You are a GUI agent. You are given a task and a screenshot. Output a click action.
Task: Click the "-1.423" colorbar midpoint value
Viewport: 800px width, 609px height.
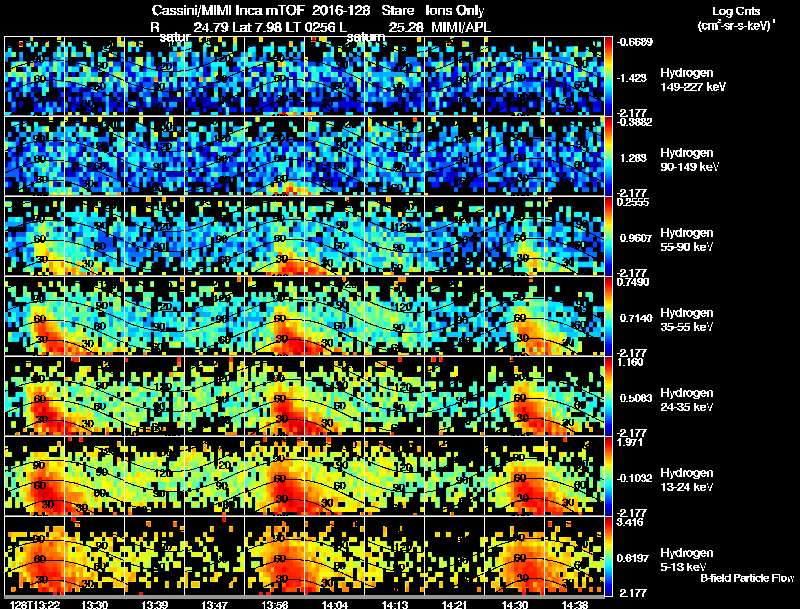[x=632, y=78]
